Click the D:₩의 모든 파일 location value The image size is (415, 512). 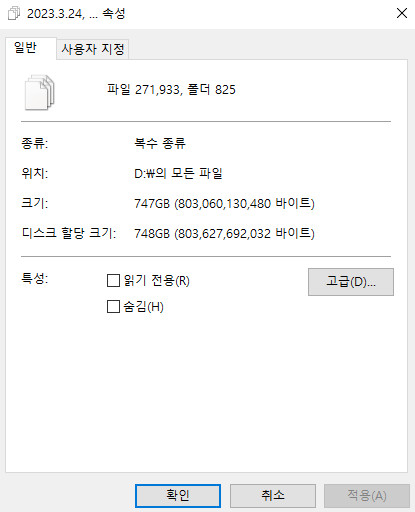tap(178, 173)
